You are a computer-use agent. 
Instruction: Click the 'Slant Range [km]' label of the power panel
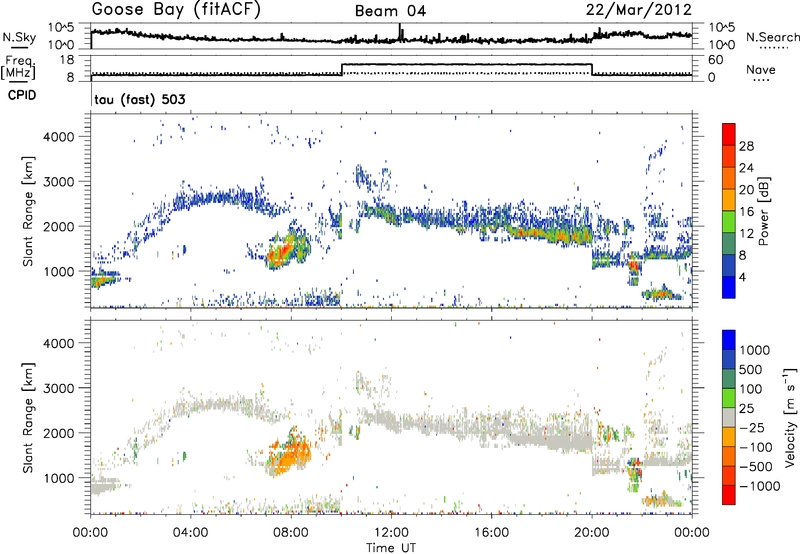point(28,211)
